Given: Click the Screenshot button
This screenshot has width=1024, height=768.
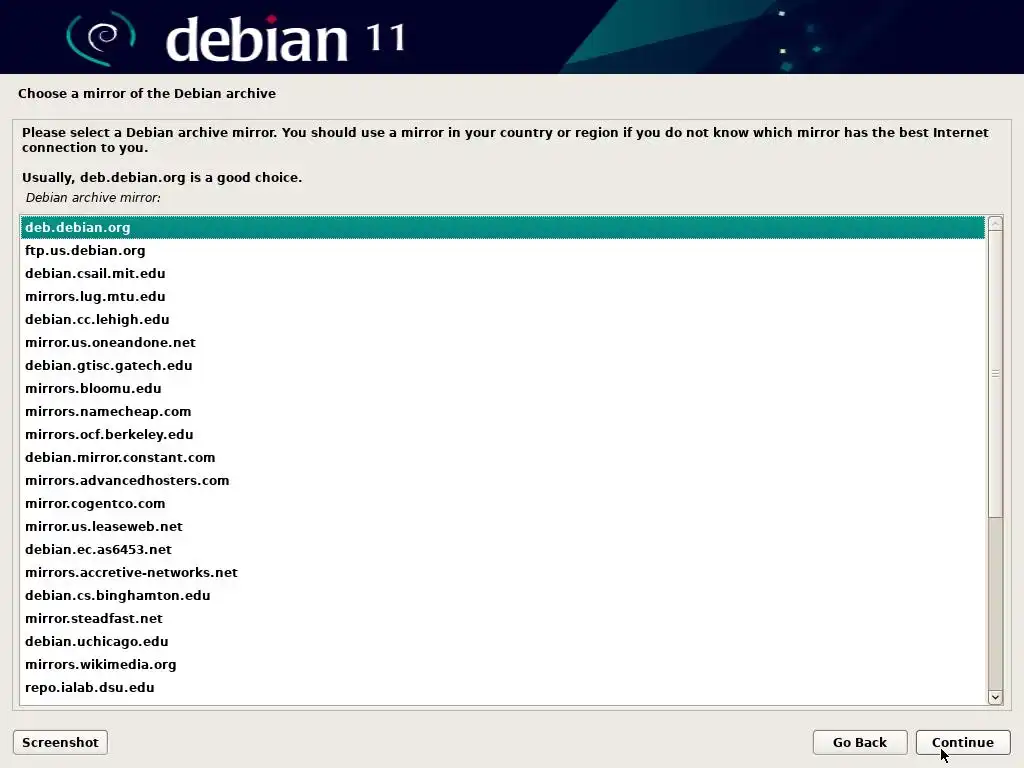Looking at the screenshot, I should 60,743.
